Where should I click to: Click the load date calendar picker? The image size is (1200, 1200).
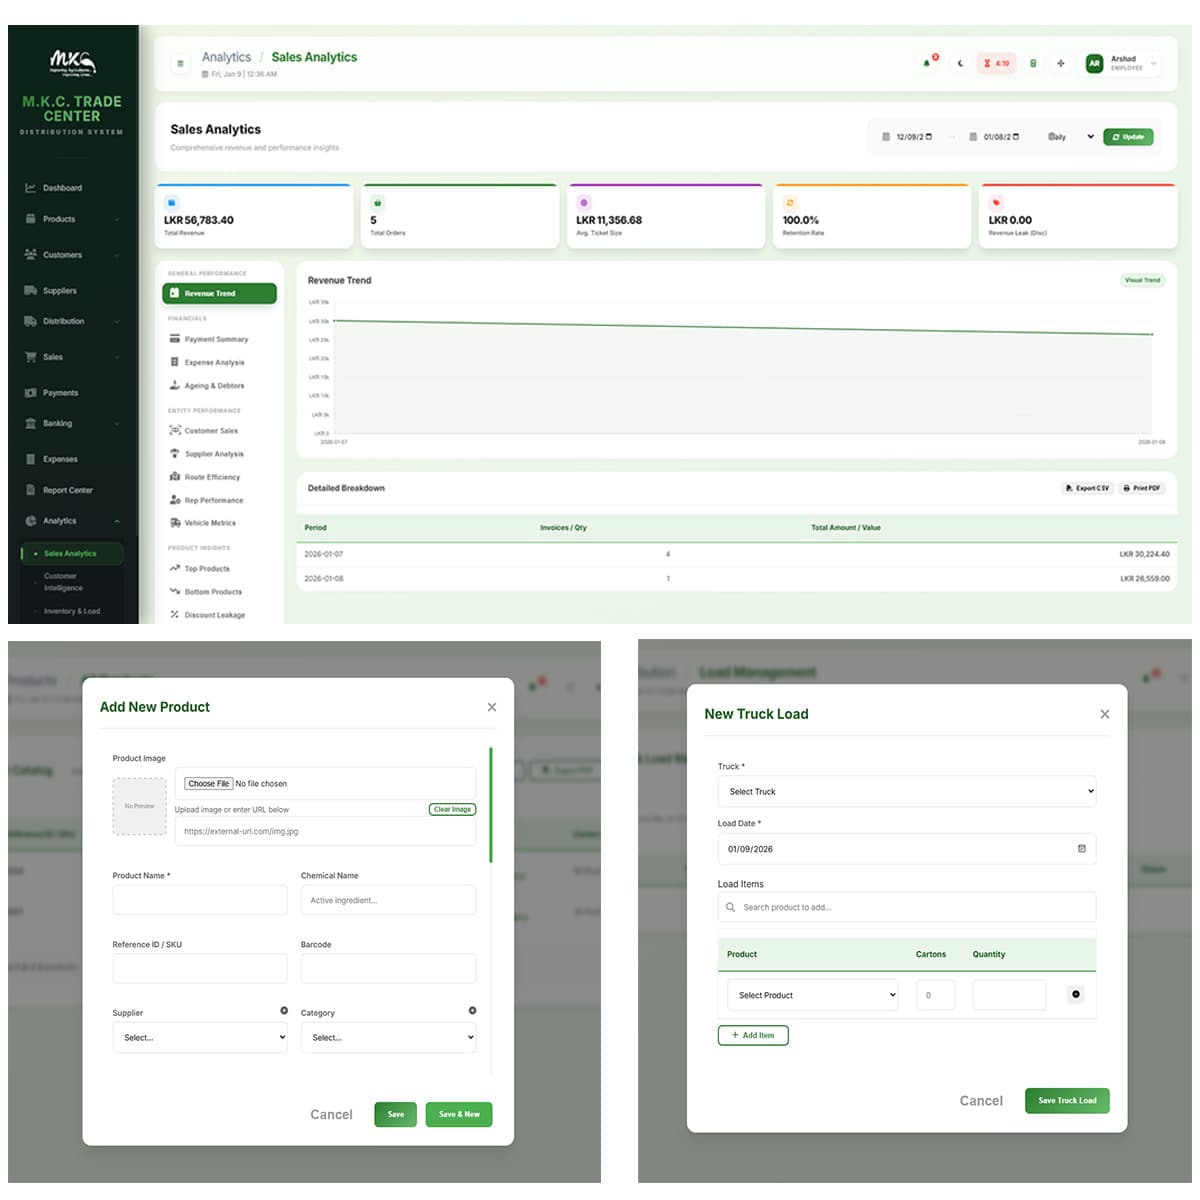pos(1081,848)
